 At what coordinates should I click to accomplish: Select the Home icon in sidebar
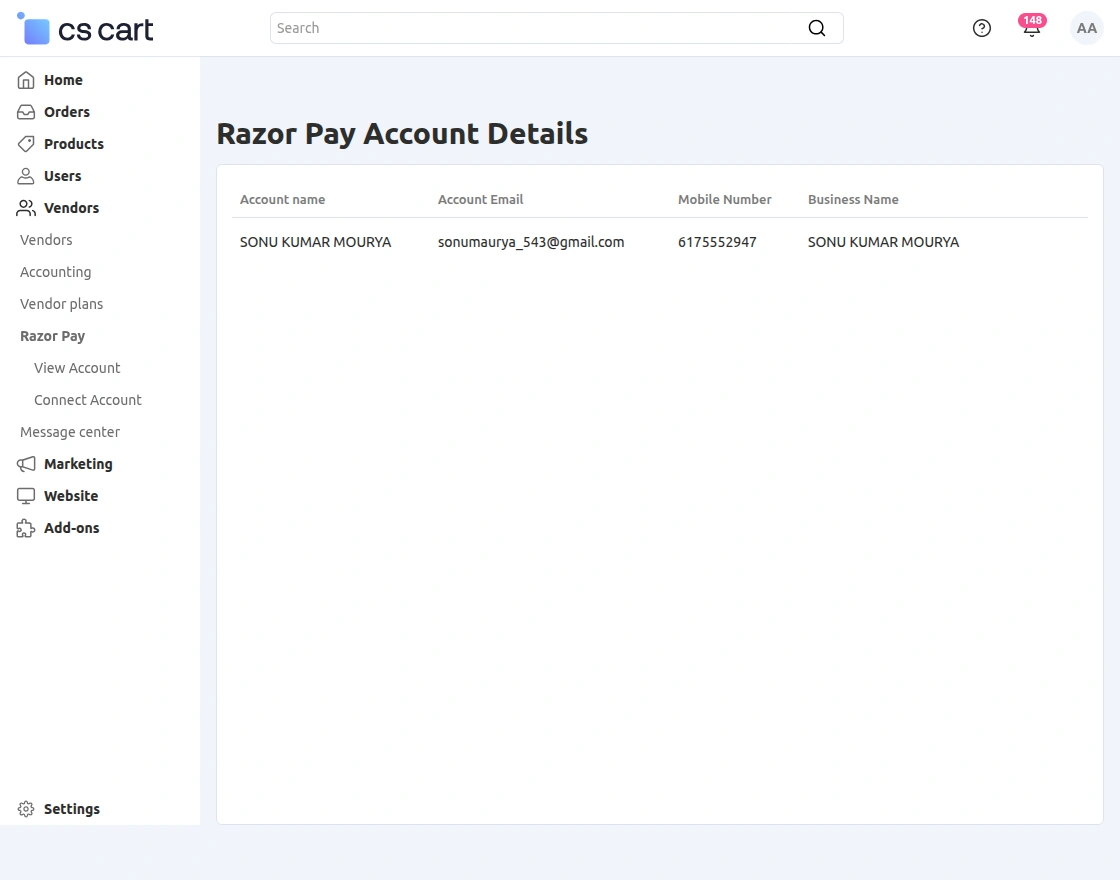(x=24, y=80)
